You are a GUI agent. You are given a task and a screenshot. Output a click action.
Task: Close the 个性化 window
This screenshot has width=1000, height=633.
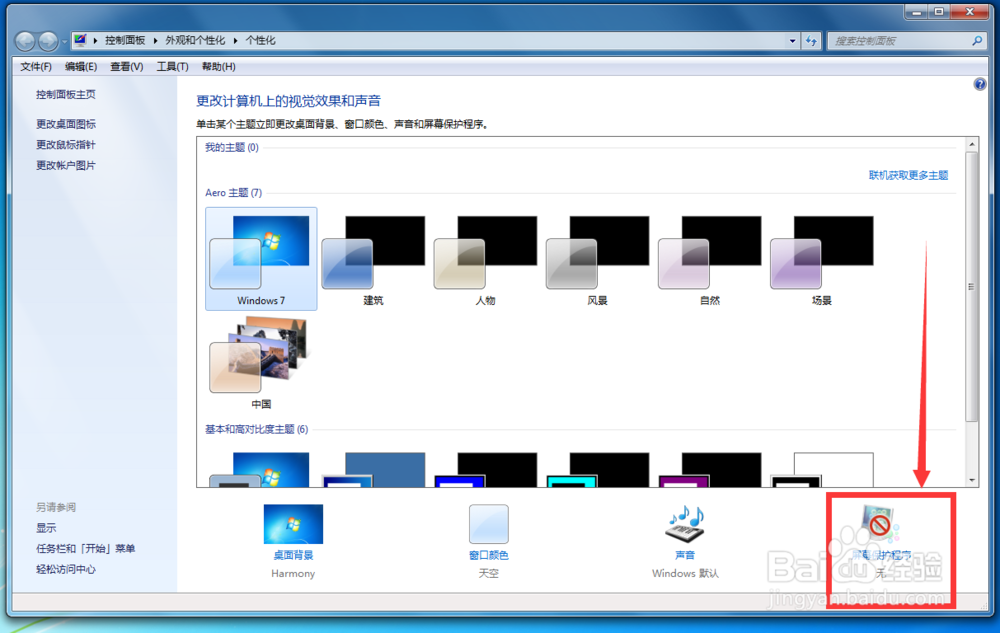pyautogui.click(x=971, y=11)
